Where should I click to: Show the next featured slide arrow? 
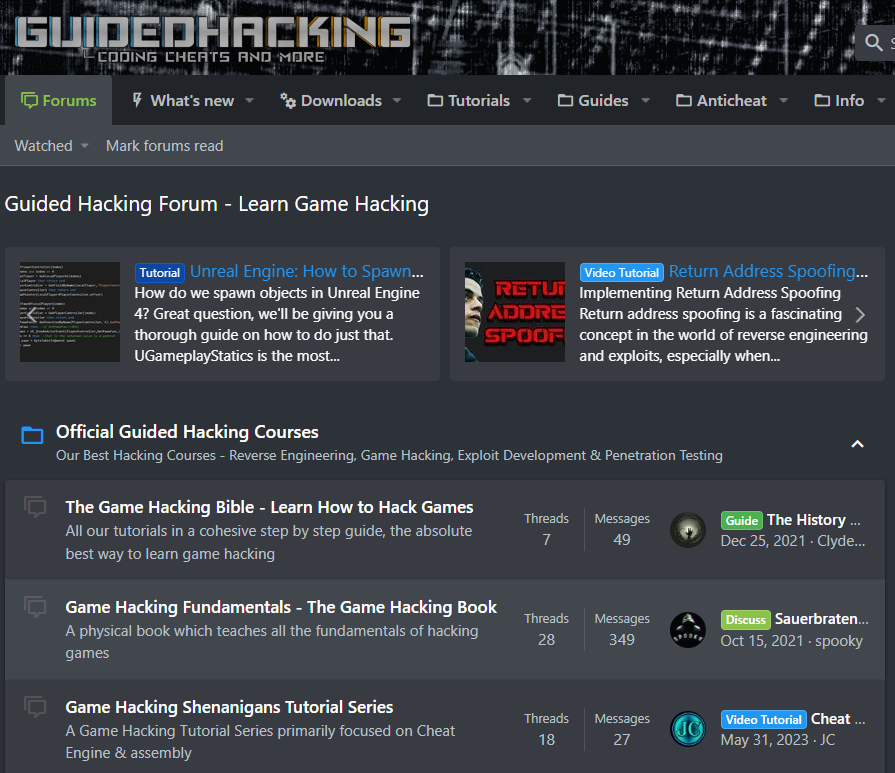(860, 314)
